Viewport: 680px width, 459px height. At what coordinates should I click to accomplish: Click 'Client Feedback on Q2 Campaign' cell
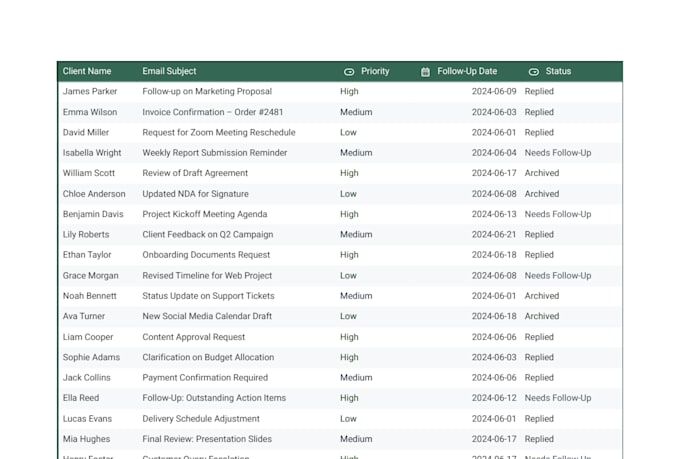coord(208,235)
